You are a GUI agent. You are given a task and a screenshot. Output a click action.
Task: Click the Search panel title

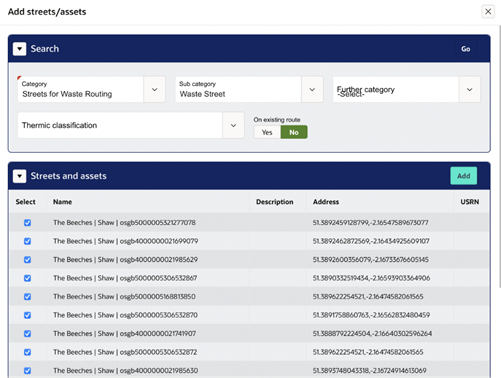tap(45, 49)
